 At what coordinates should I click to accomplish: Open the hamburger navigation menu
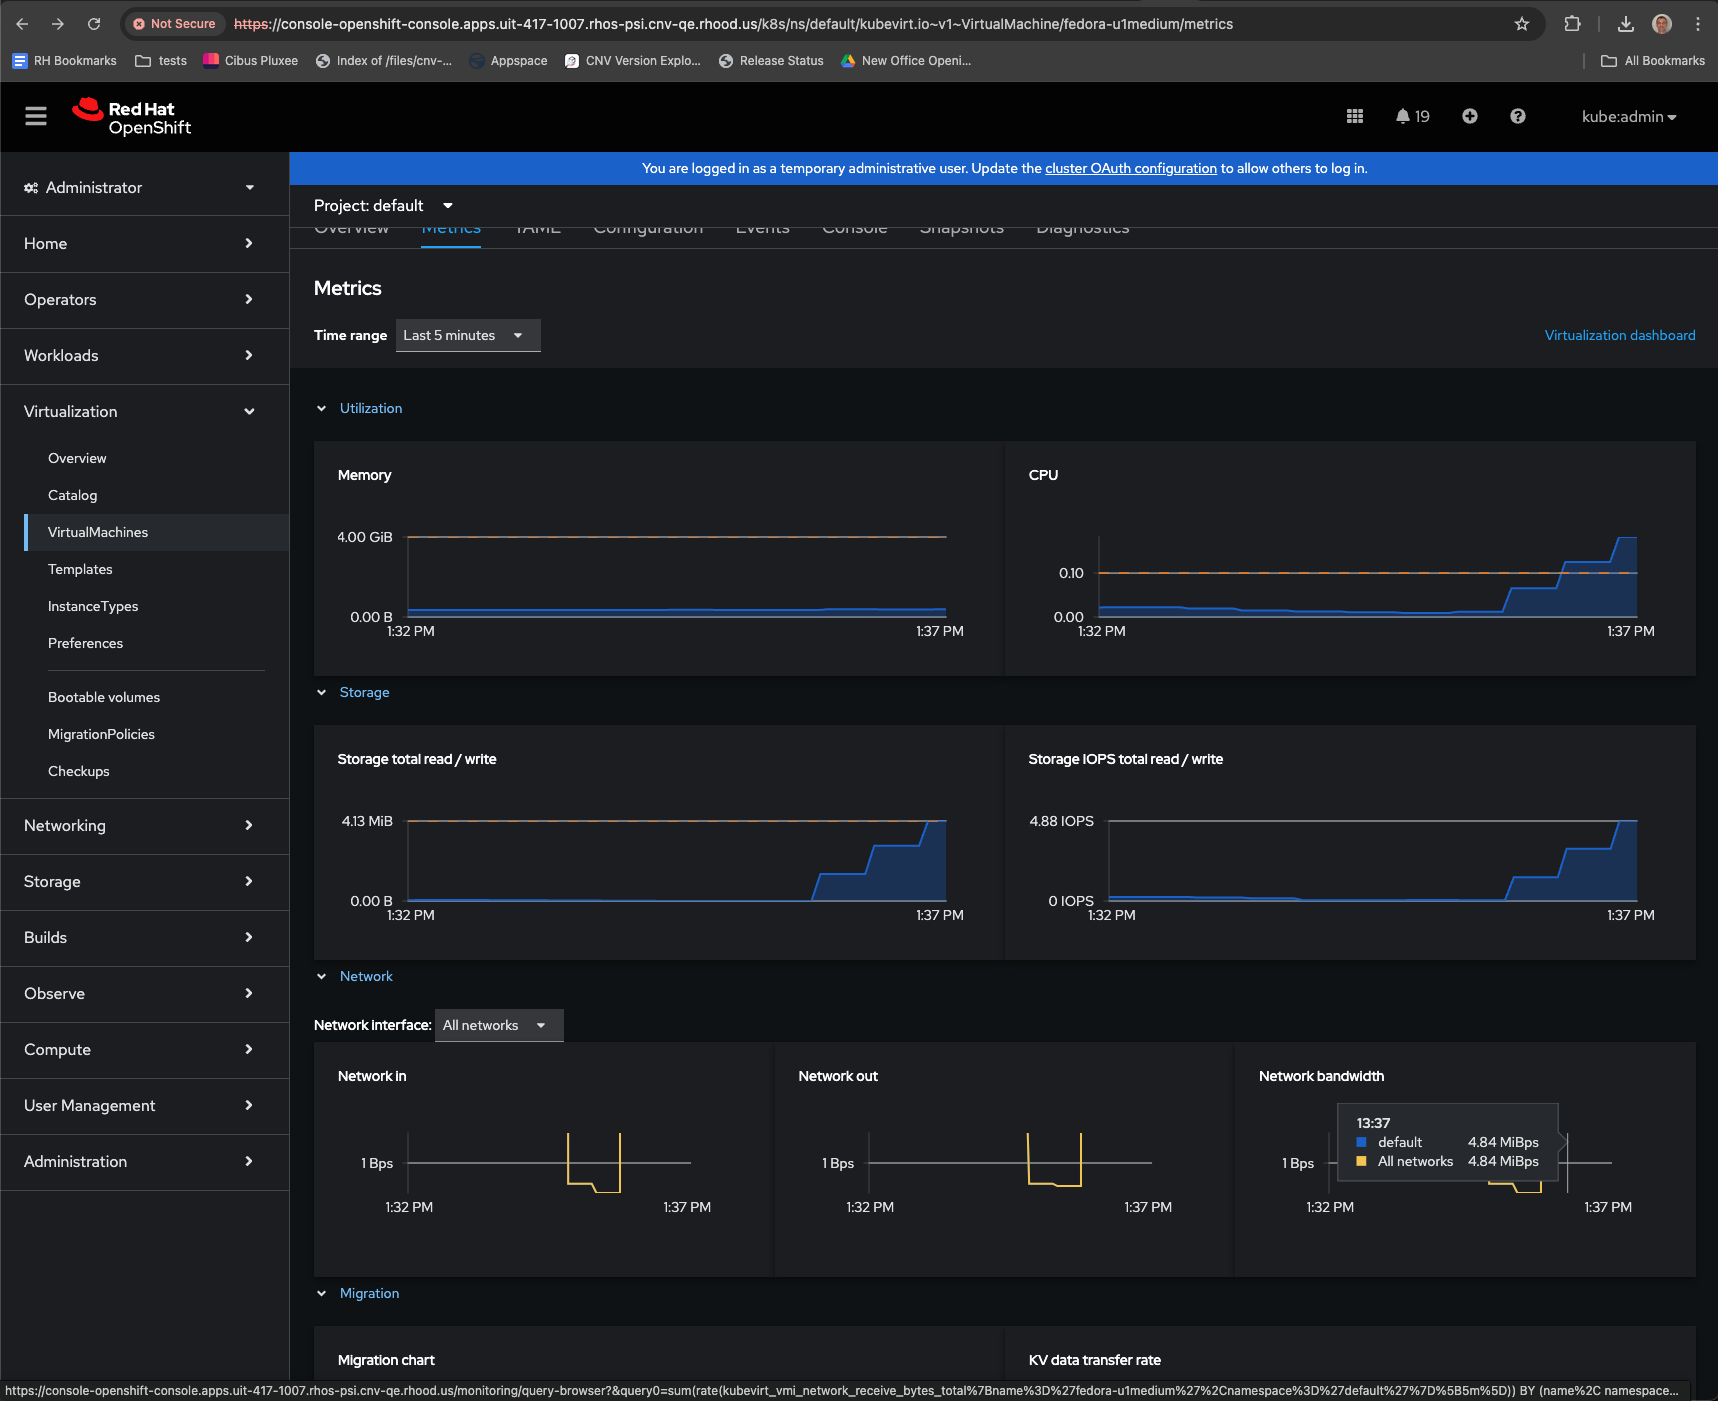36,116
